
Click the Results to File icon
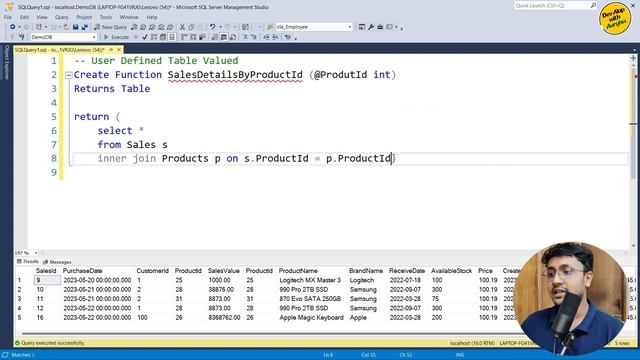[x=233, y=37]
